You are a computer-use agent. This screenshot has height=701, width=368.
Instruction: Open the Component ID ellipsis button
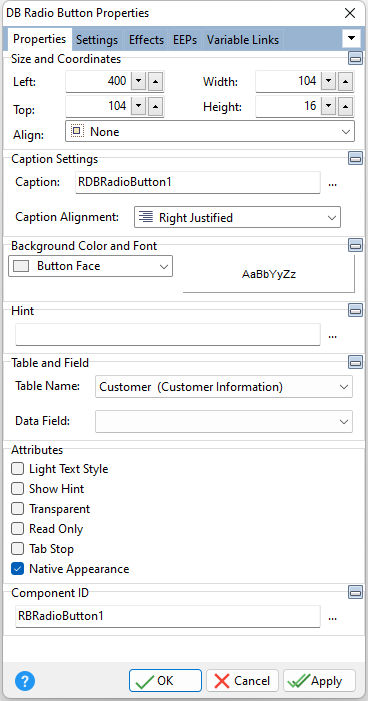pos(332,618)
